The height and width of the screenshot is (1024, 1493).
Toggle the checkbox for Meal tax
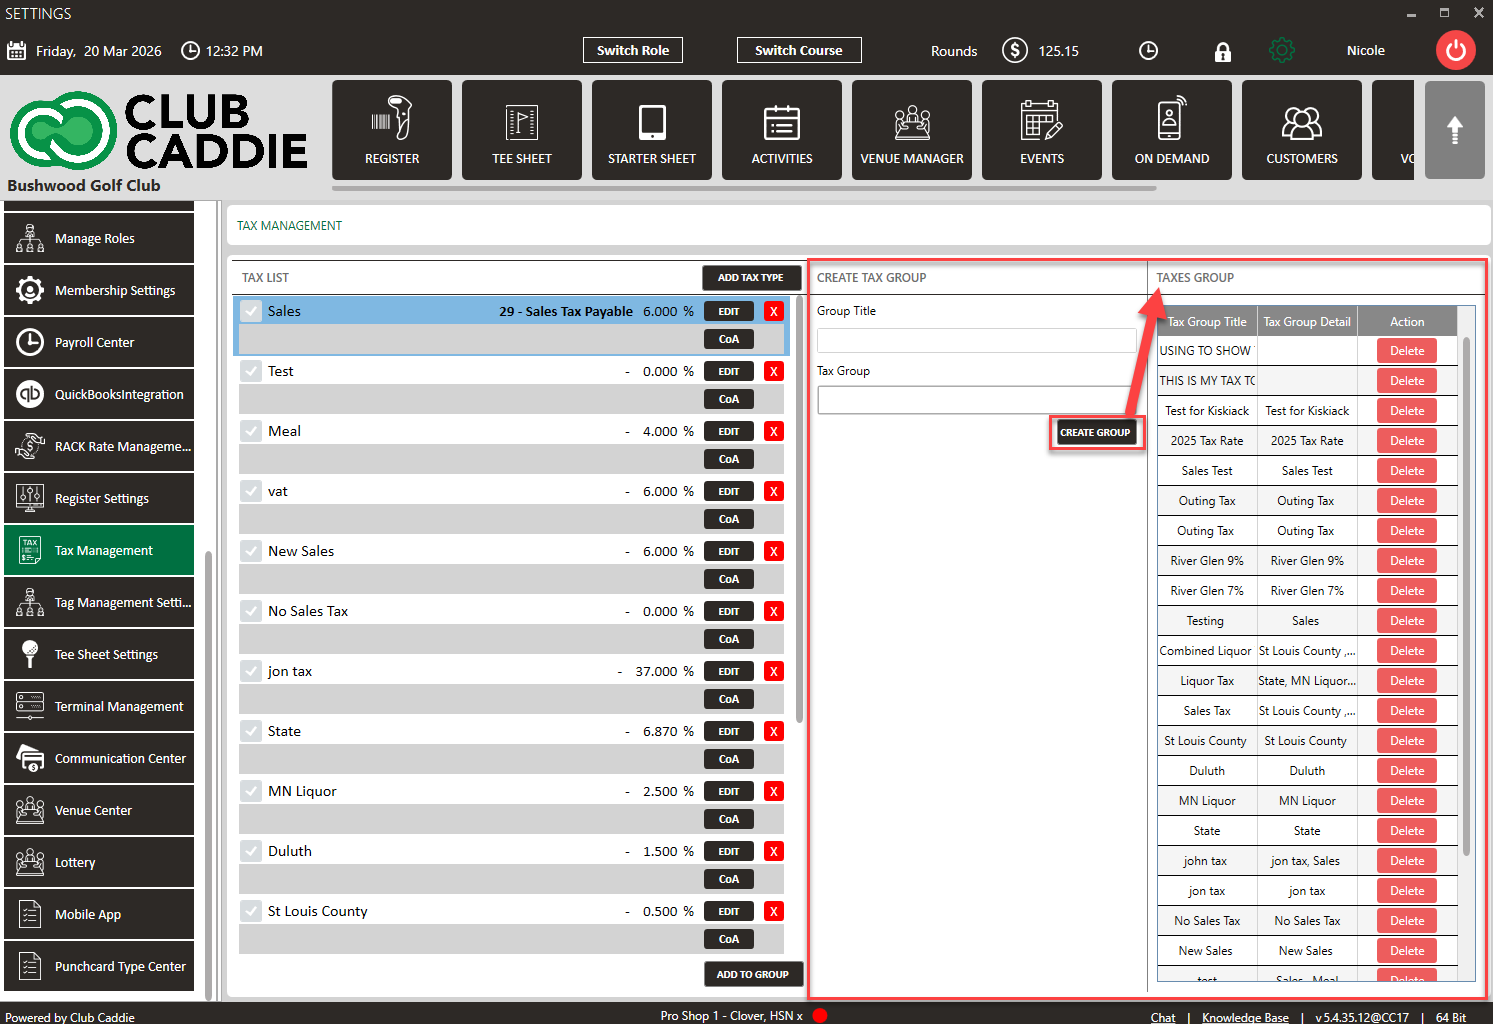click(x=251, y=431)
